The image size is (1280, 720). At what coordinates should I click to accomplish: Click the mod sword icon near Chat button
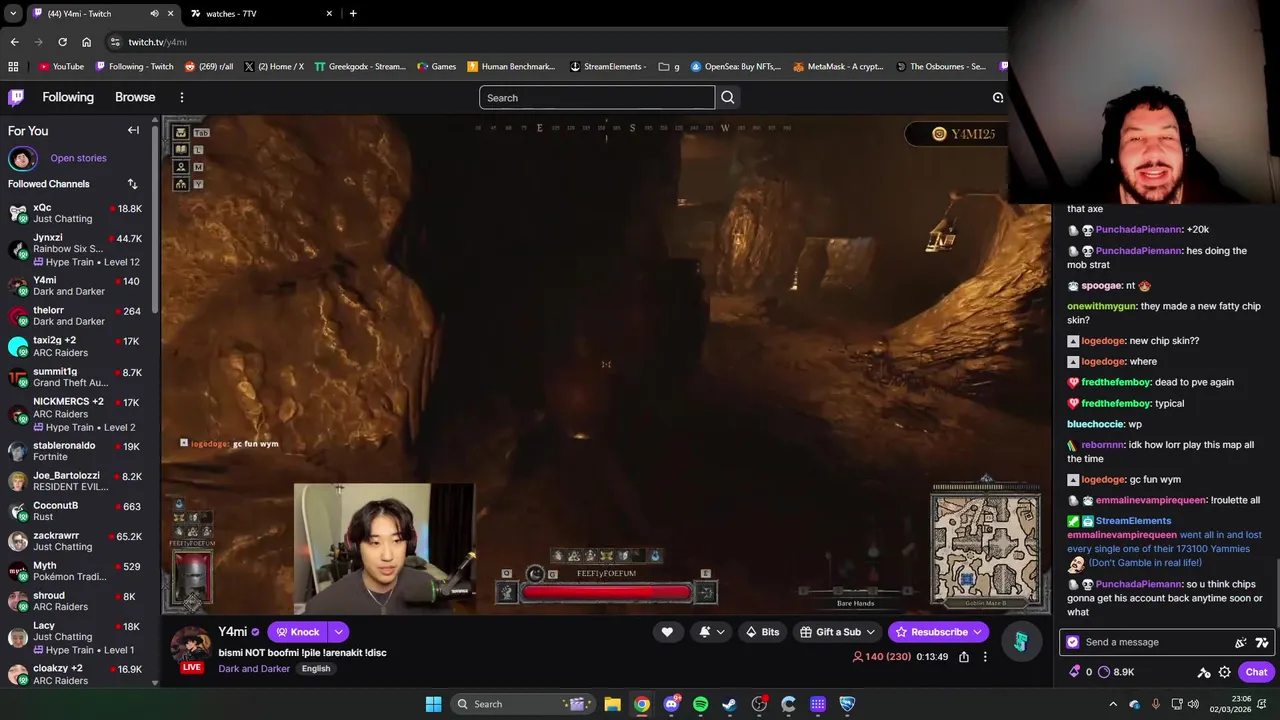coord(1204,672)
